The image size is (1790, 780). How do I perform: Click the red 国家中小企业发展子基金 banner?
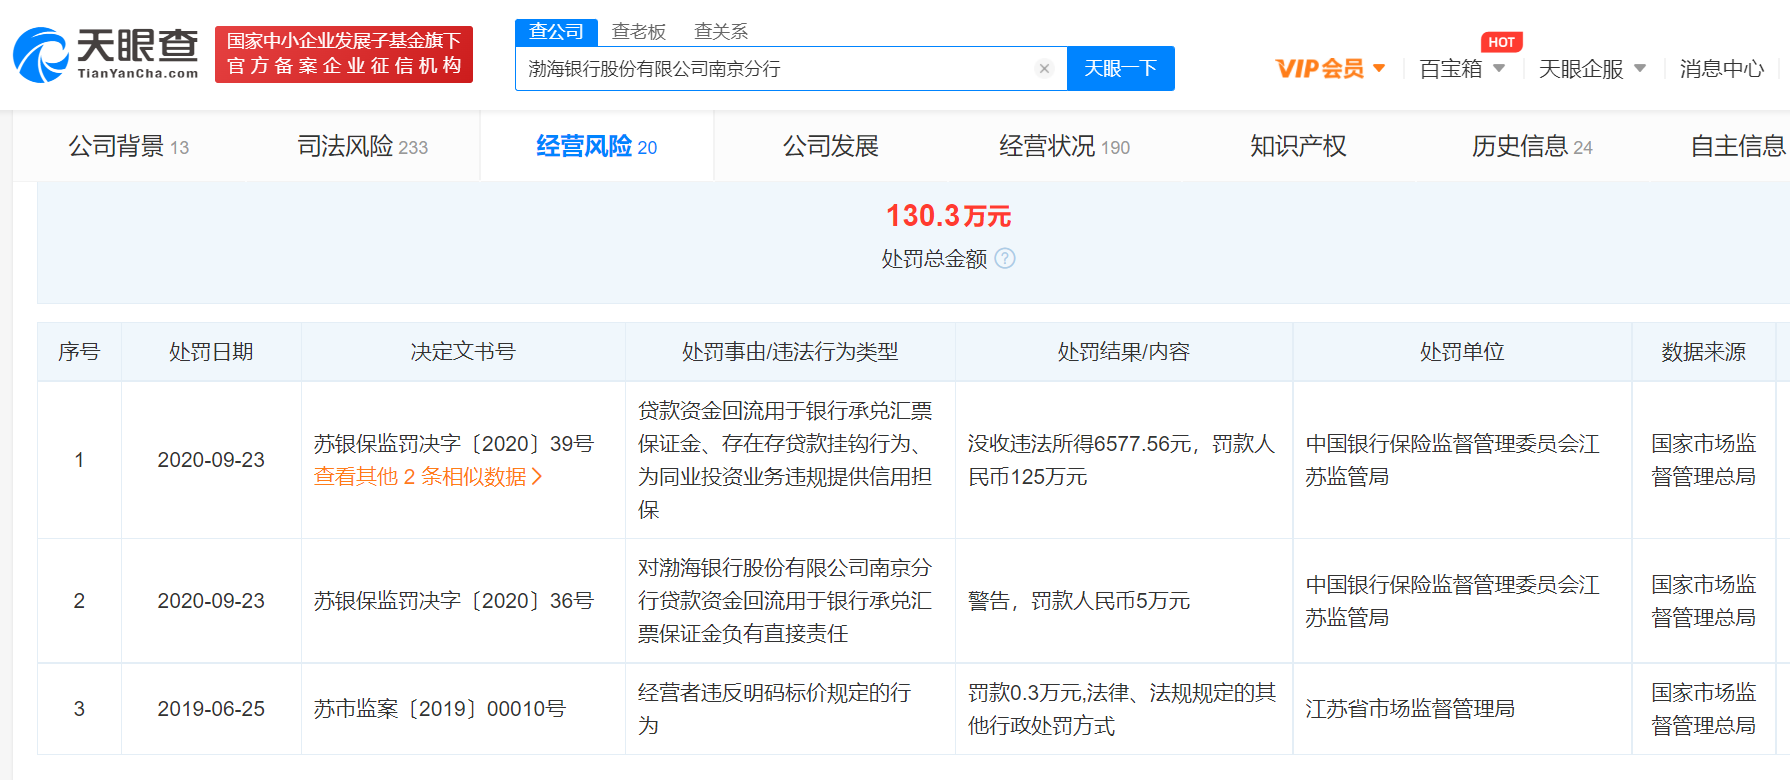point(344,54)
